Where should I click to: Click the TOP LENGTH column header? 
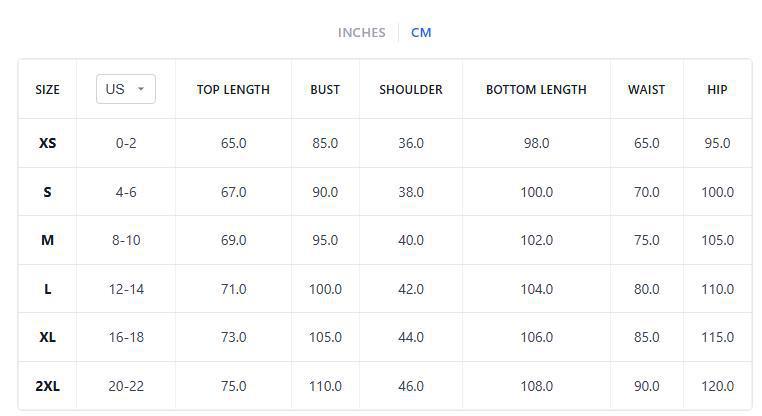tap(233, 89)
